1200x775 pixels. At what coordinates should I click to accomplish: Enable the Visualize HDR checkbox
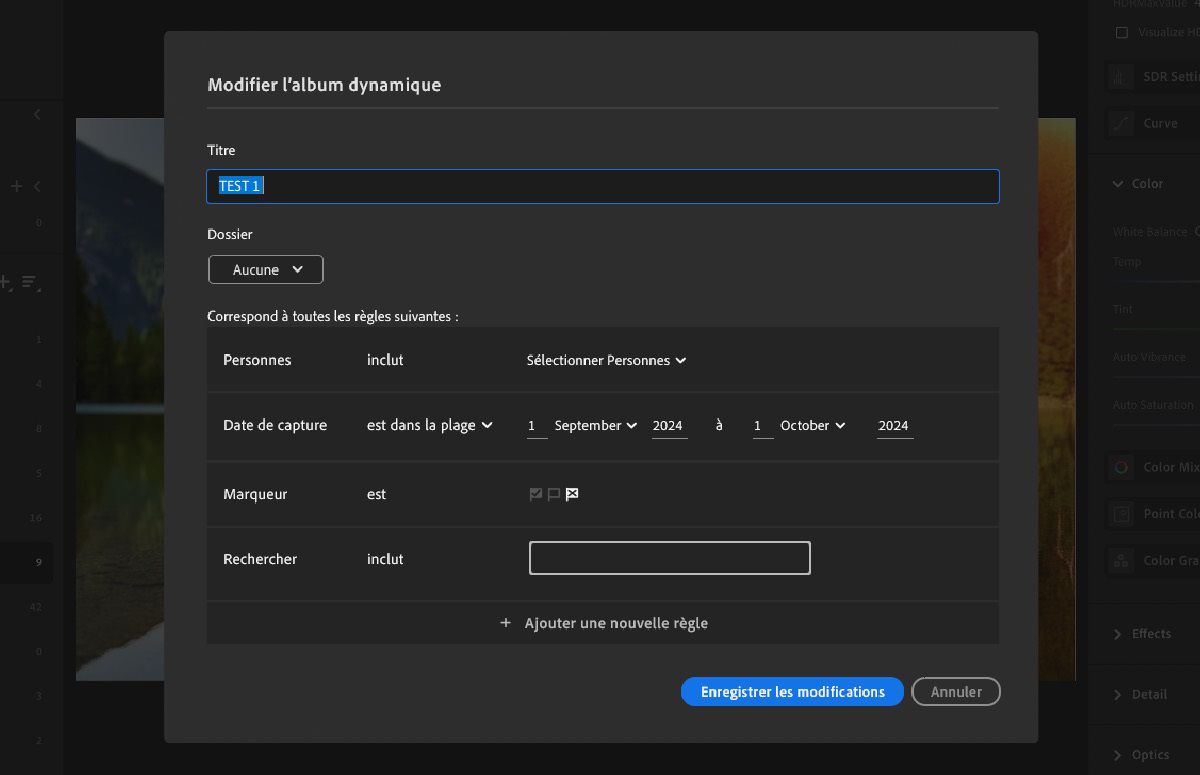[1123, 32]
